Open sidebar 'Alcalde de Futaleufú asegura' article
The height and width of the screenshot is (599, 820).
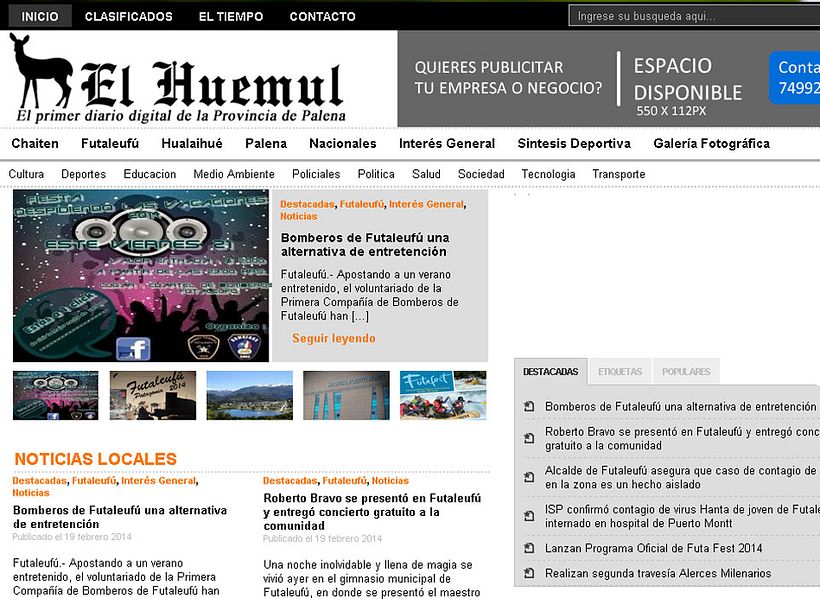(x=682, y=477)
